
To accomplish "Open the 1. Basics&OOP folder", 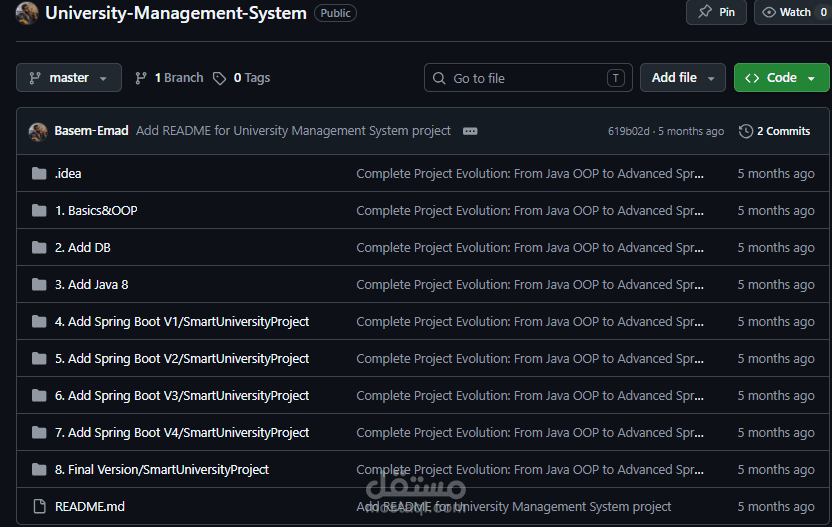I will pyautogui.click(x=96, y=211).
